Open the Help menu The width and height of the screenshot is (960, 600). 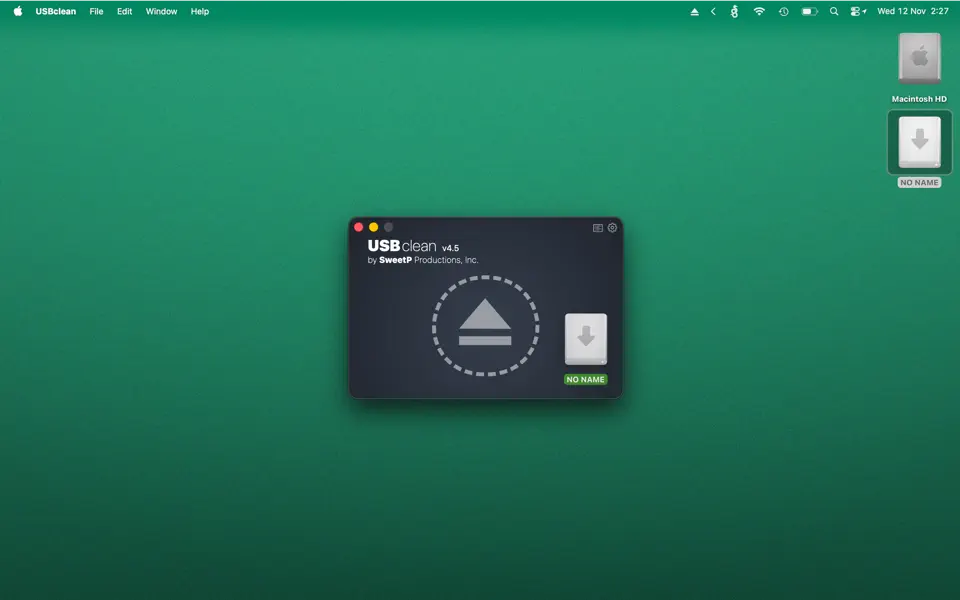tap(199, 11)
